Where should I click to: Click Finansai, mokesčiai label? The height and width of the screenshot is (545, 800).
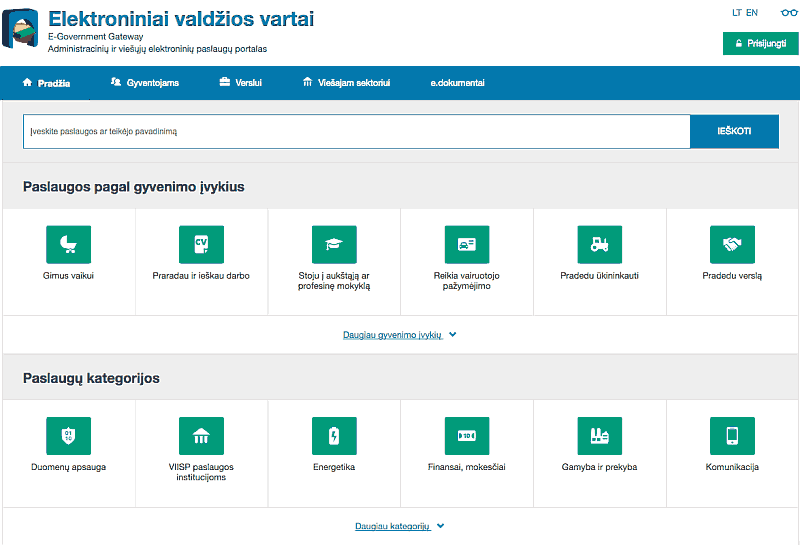tap(467, 467)
